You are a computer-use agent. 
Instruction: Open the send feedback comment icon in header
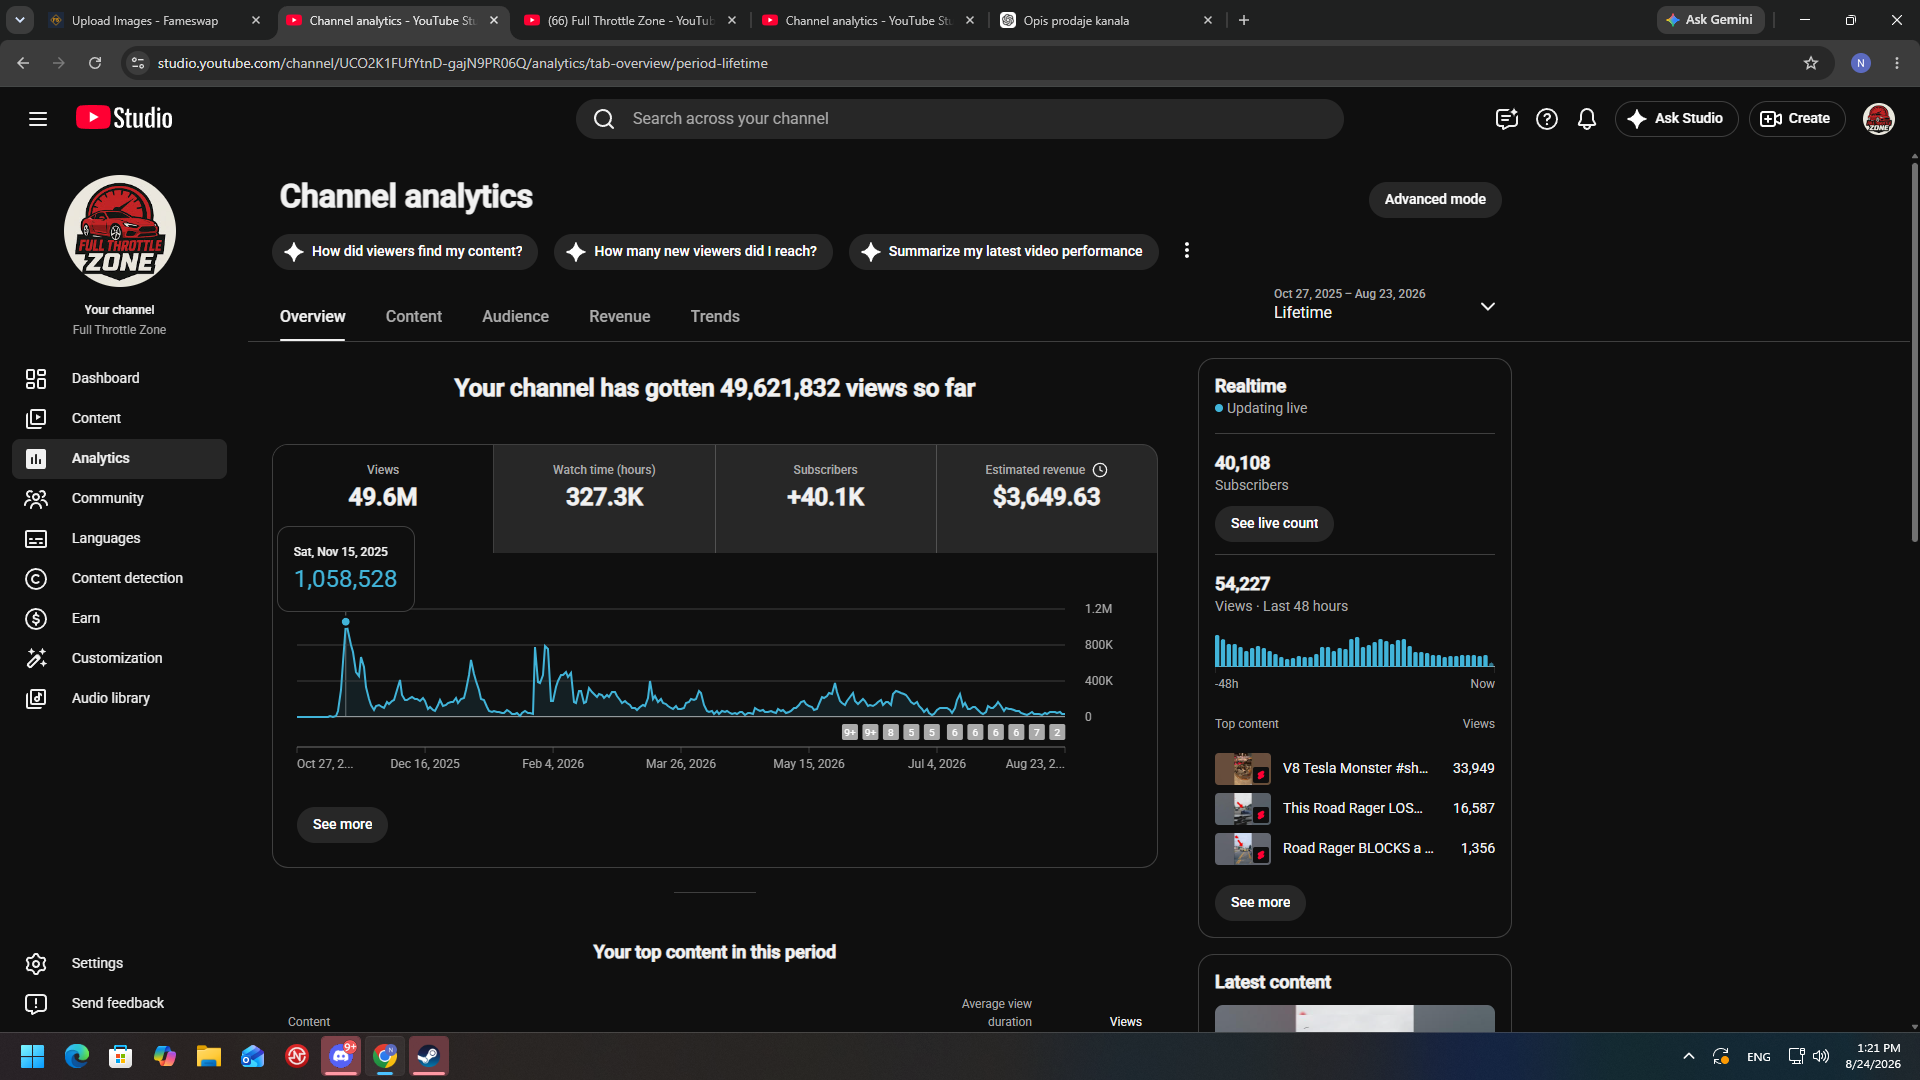(1506, 119)
